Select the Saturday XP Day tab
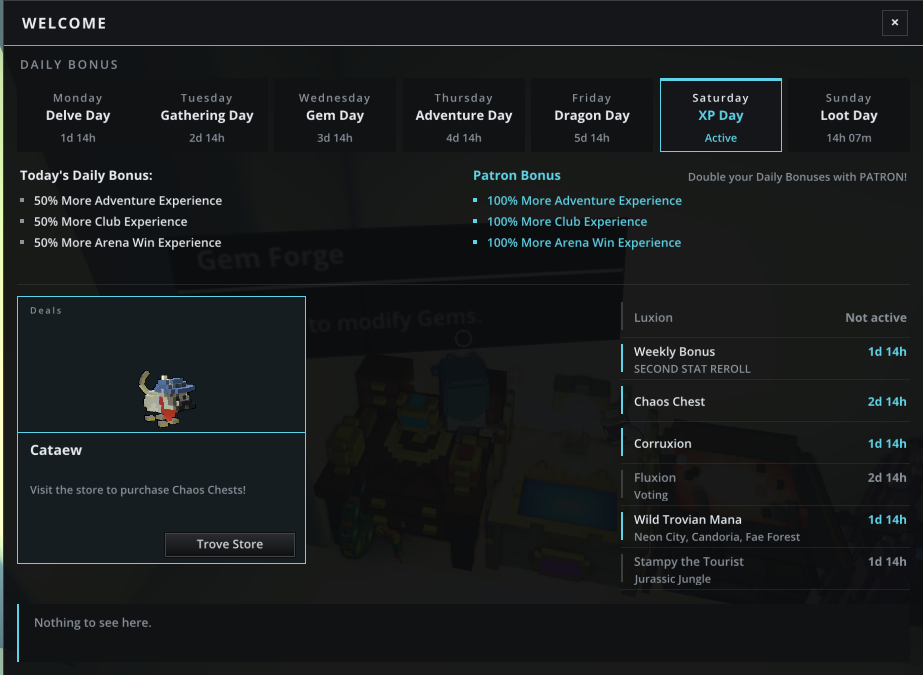This screenshot has height=675, width=923. 721,115
